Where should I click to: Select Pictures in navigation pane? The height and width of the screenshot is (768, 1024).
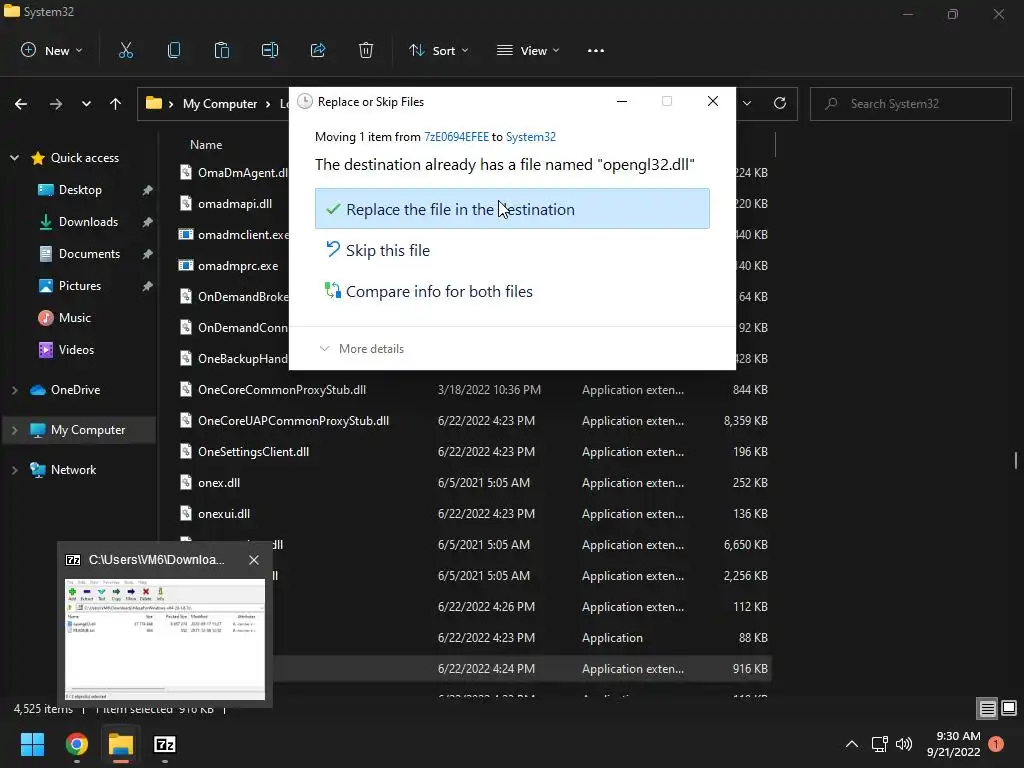[80, 286]
